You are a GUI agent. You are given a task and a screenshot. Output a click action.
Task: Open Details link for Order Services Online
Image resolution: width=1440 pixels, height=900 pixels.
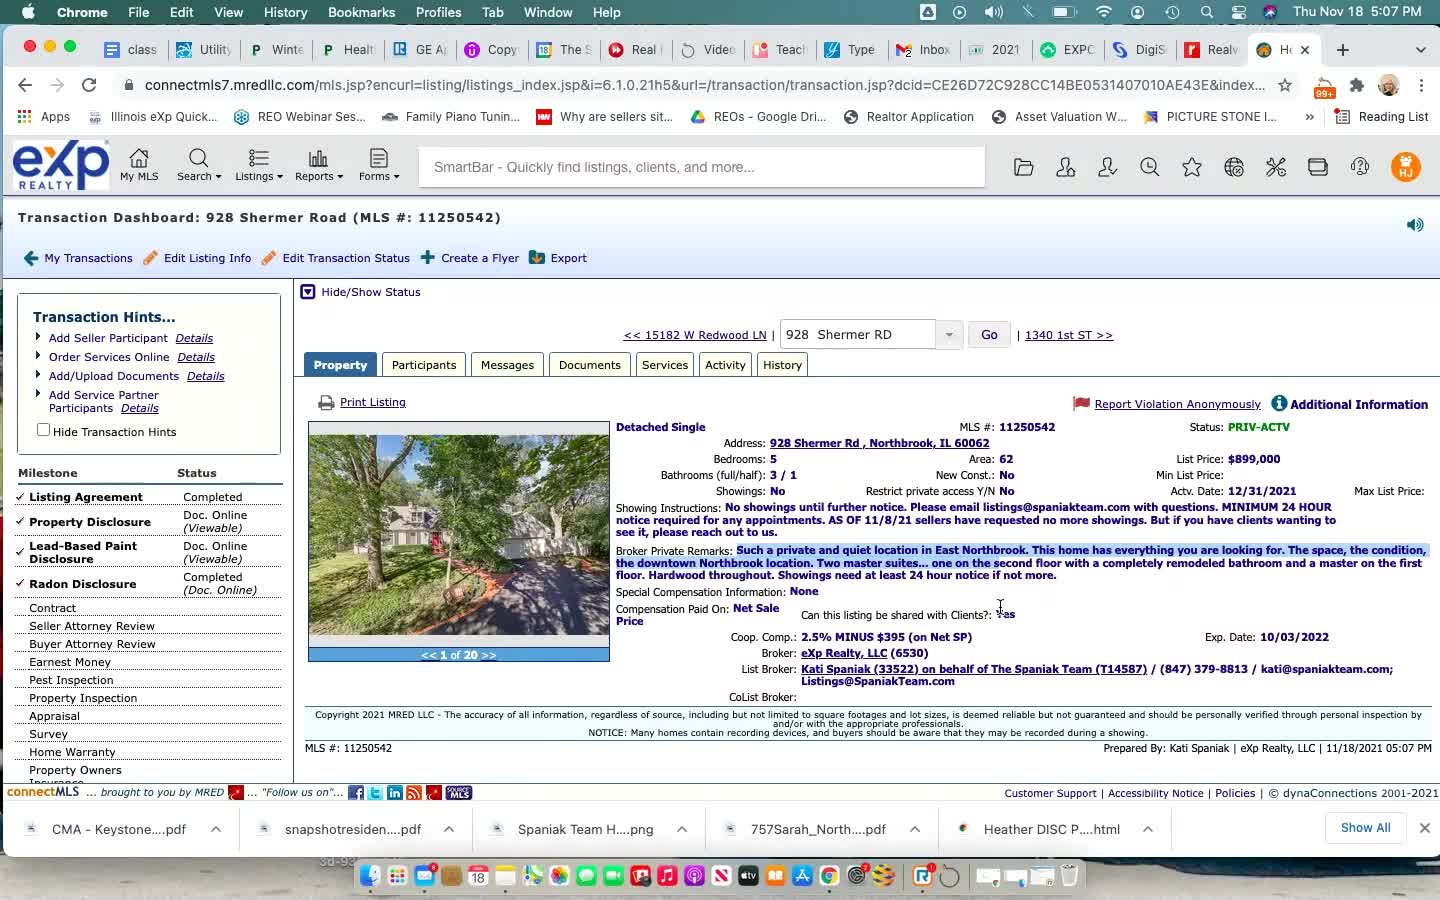(x=196, y=357)
